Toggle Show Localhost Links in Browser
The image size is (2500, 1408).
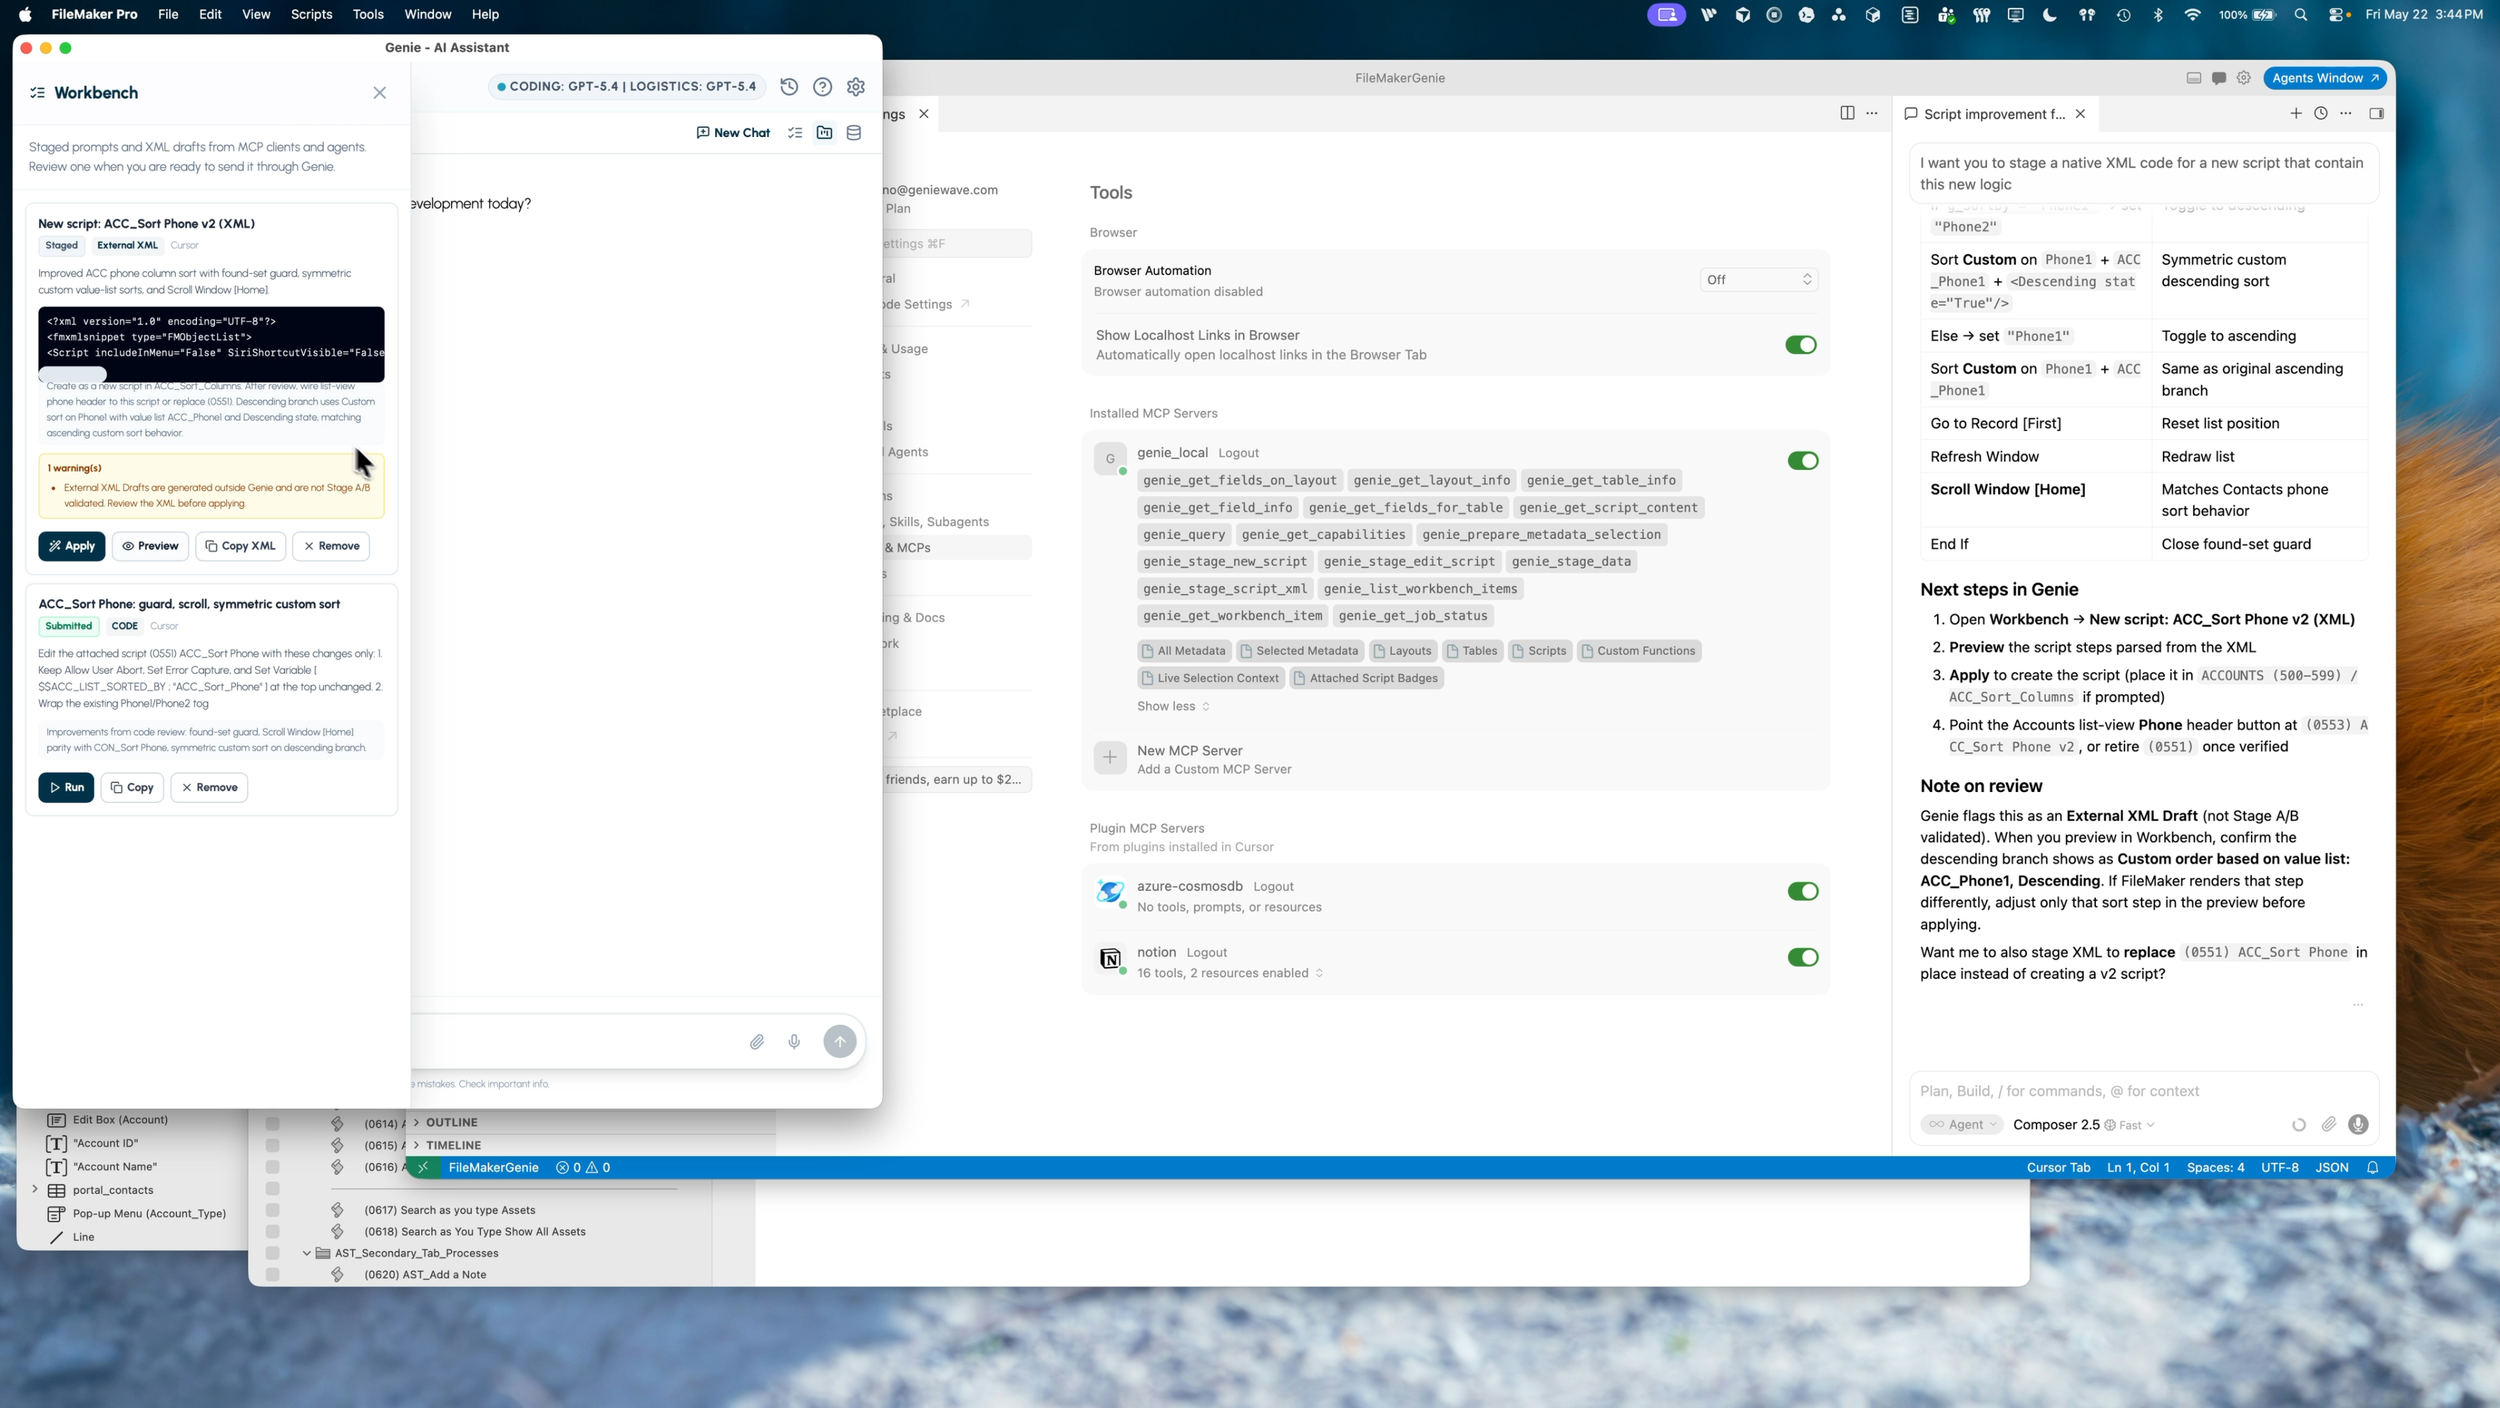[1800, 345]
